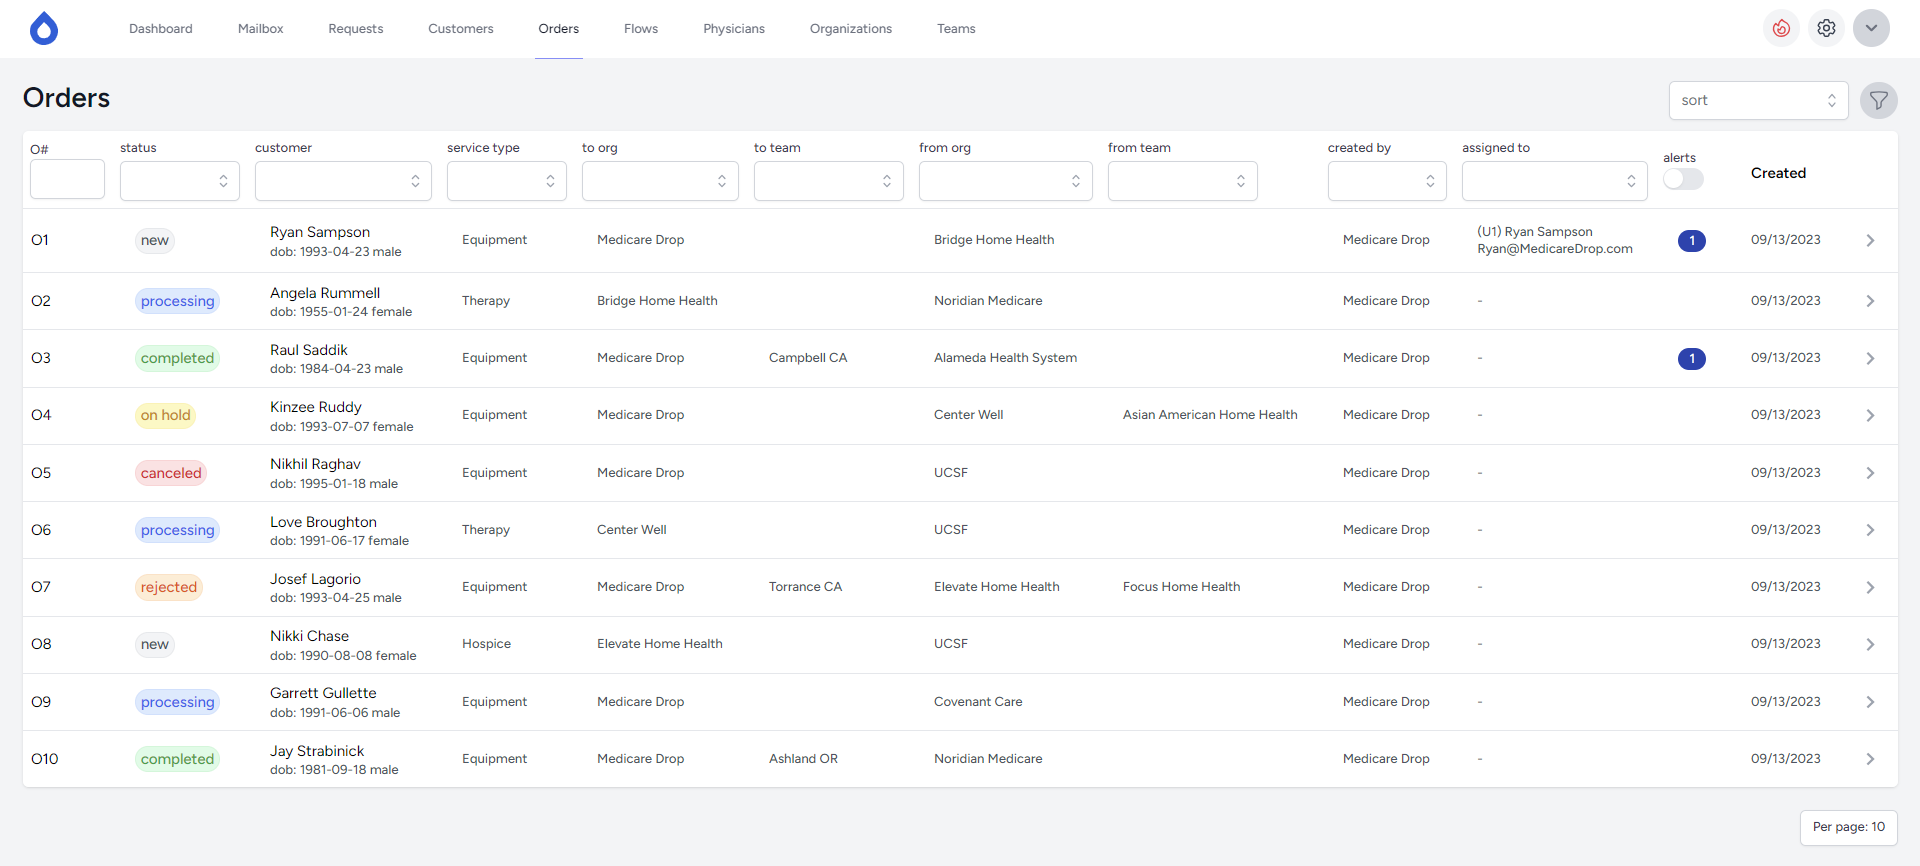This screenshot has width=1920, height=866.
Task: Open order O5 using its arrow icon
Action: pos(1869,473)
